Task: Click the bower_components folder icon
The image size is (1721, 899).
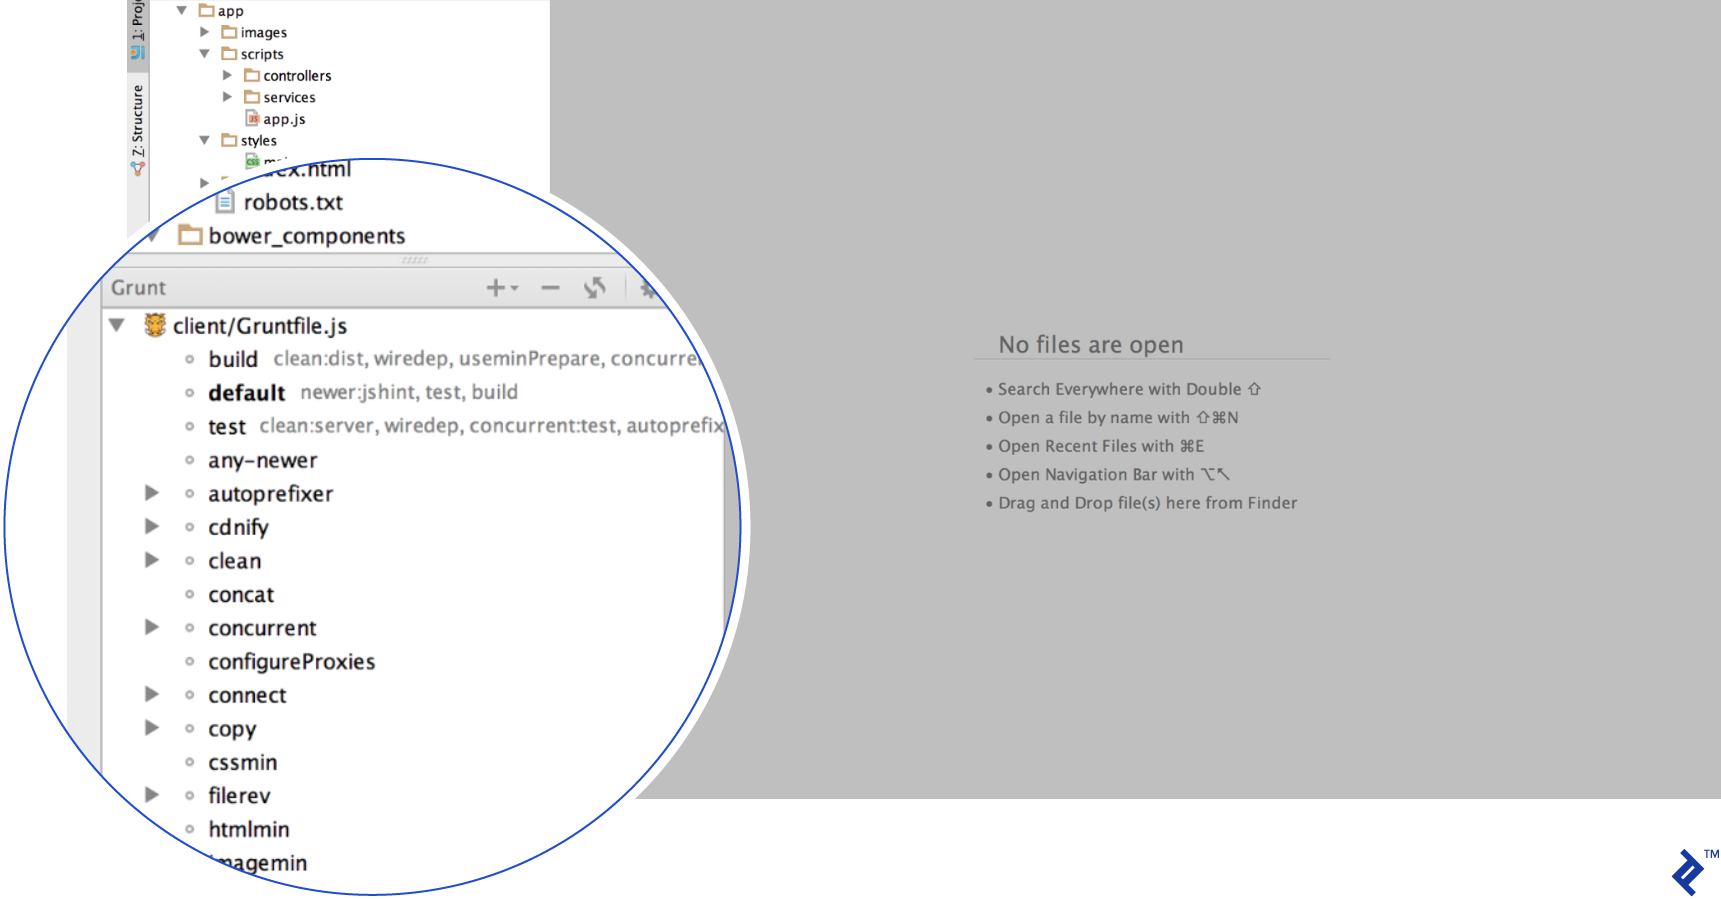Action: click(190, 235)
